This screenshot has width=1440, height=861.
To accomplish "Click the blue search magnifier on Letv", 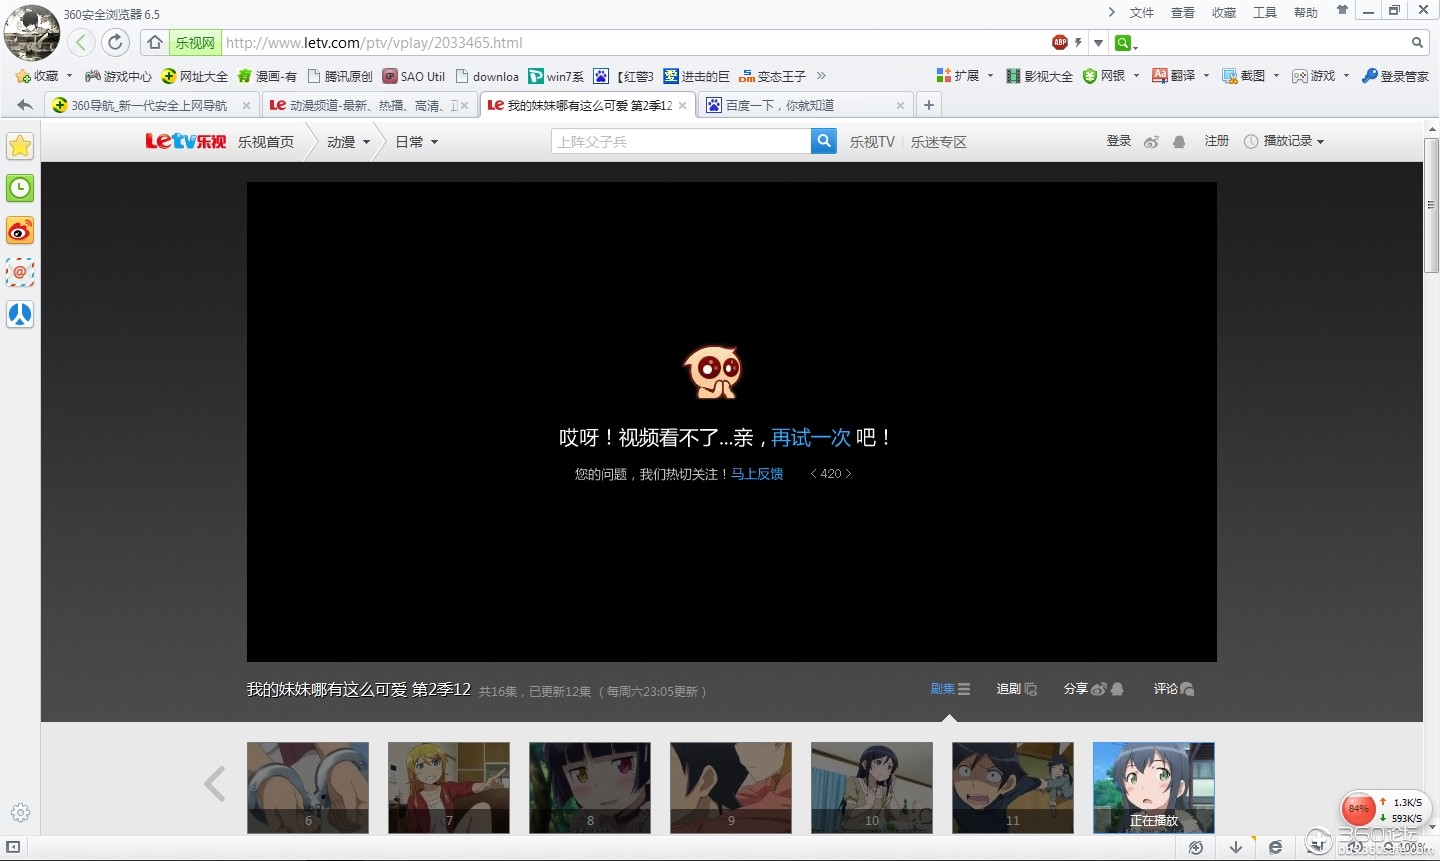I will [824, 141].
